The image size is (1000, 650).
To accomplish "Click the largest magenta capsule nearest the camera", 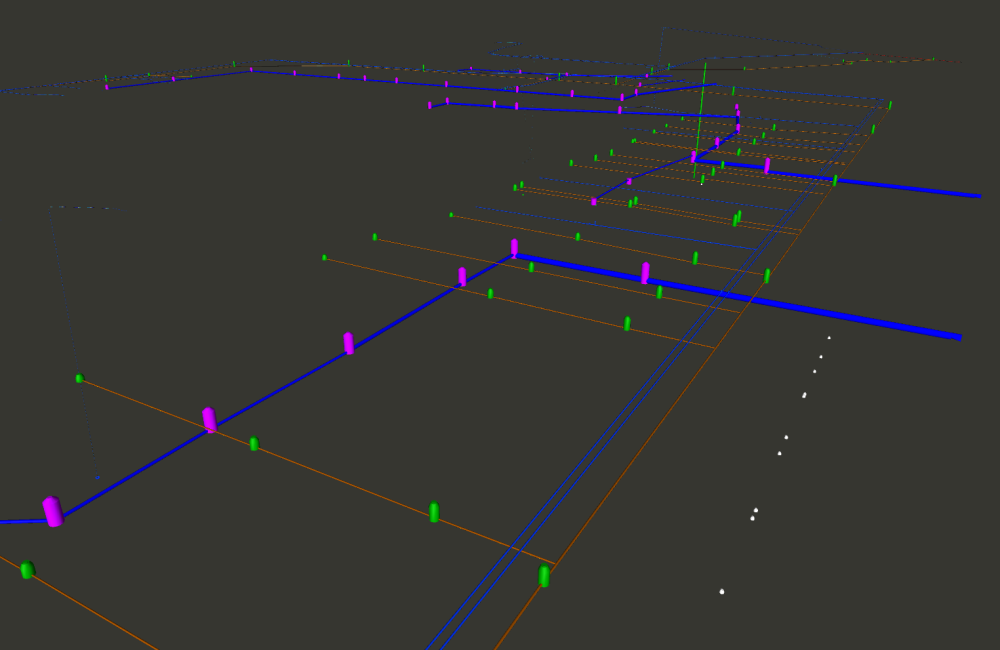I will point(53,511).
